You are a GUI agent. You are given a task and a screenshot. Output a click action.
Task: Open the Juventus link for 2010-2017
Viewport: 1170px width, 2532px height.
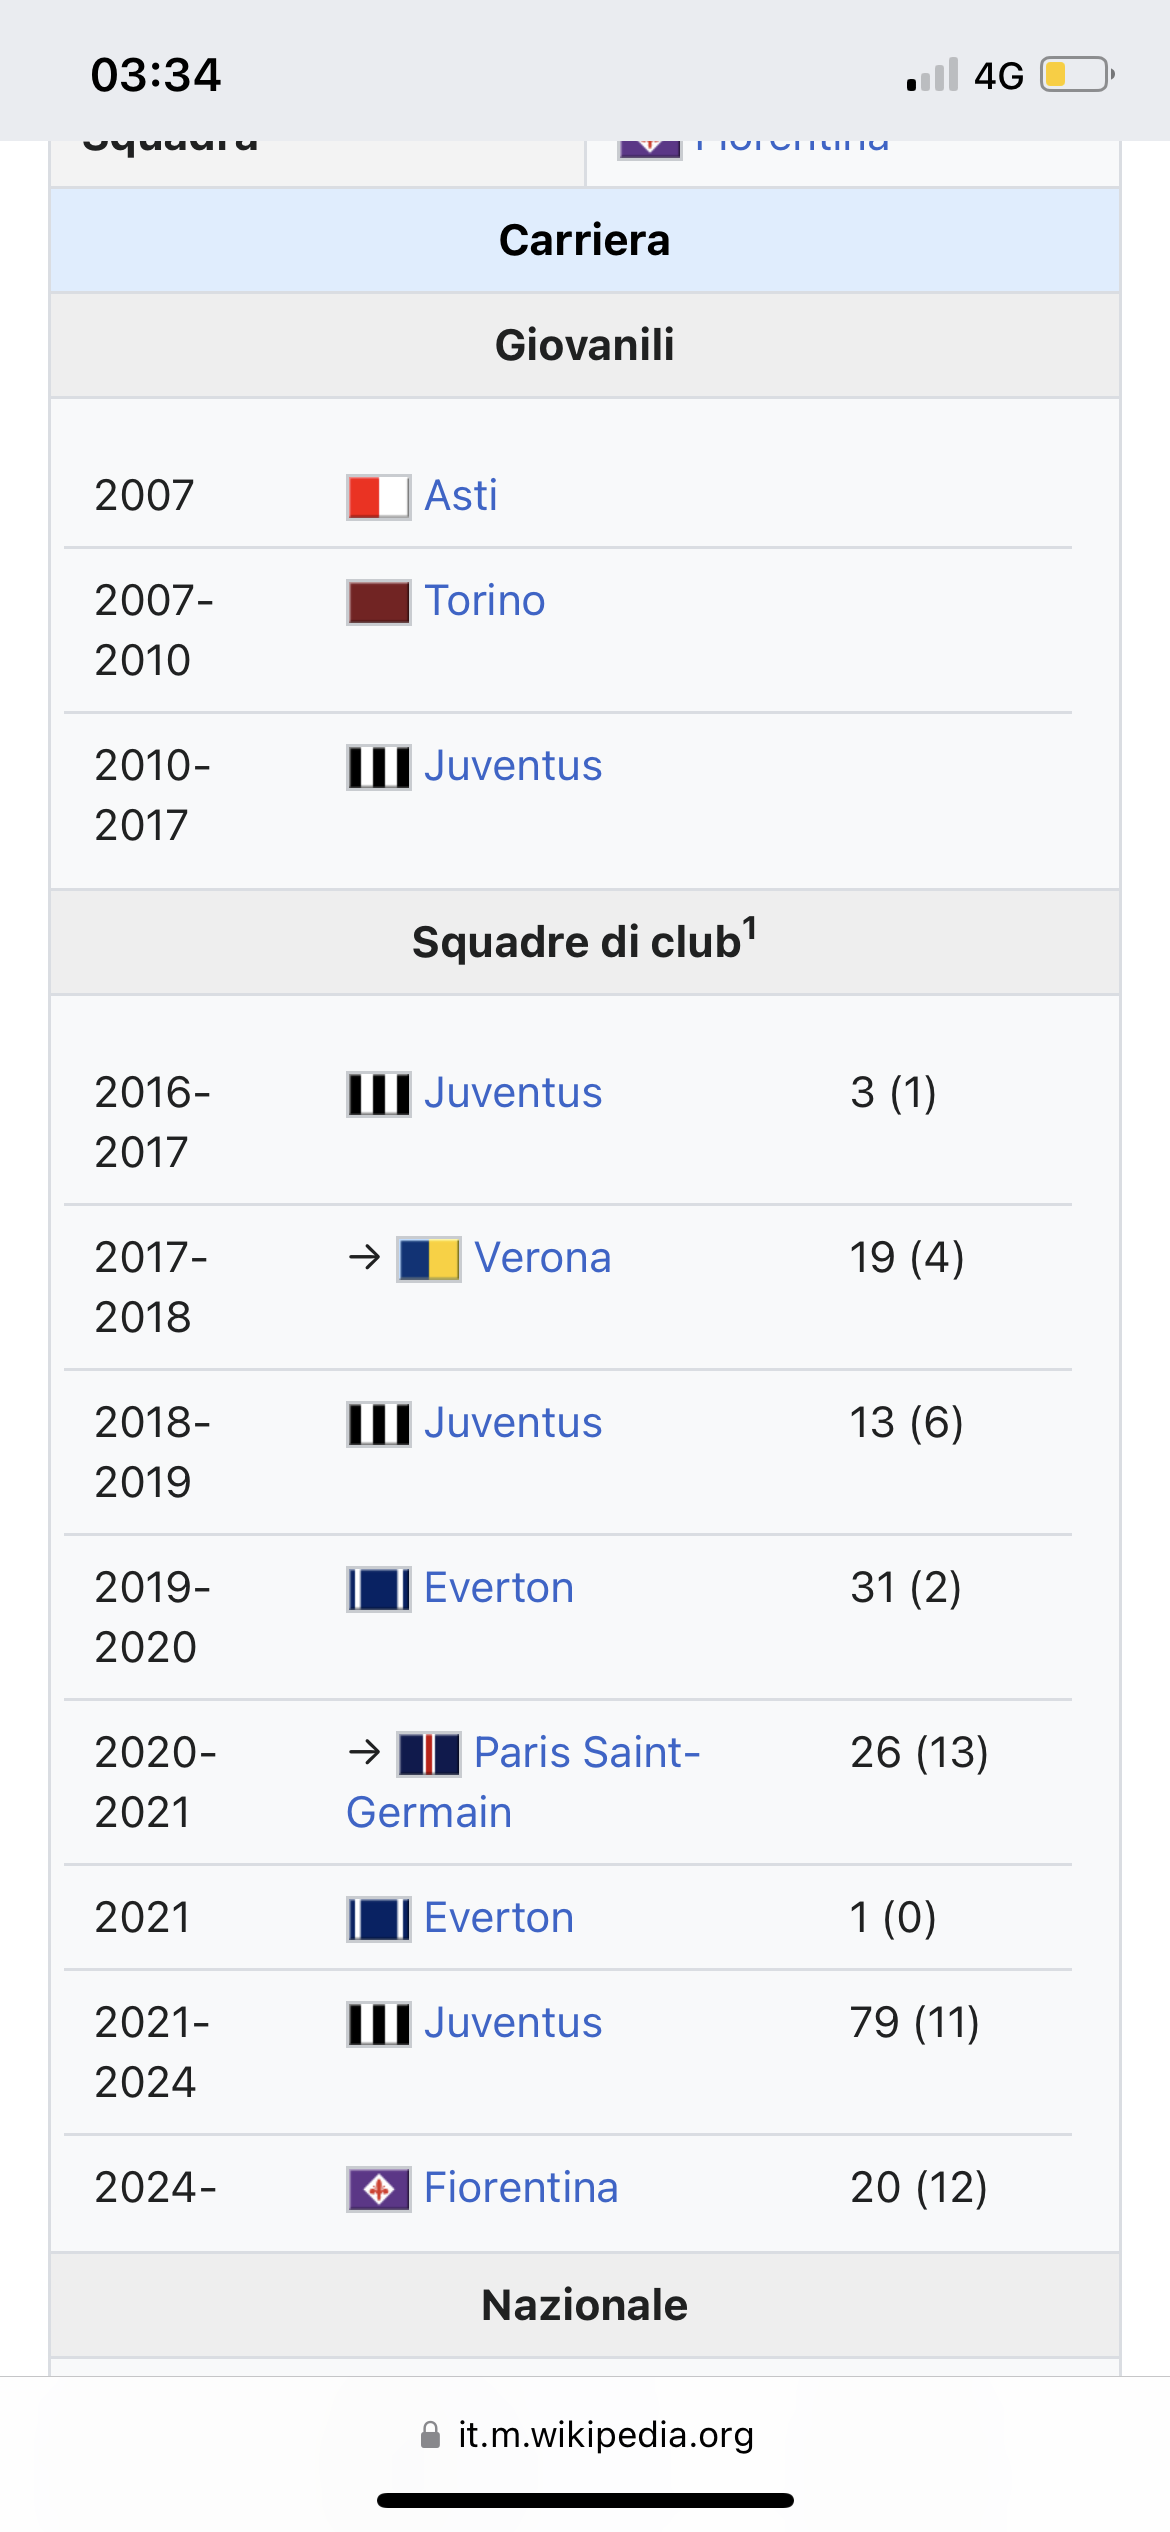click(x=513, y=766)
